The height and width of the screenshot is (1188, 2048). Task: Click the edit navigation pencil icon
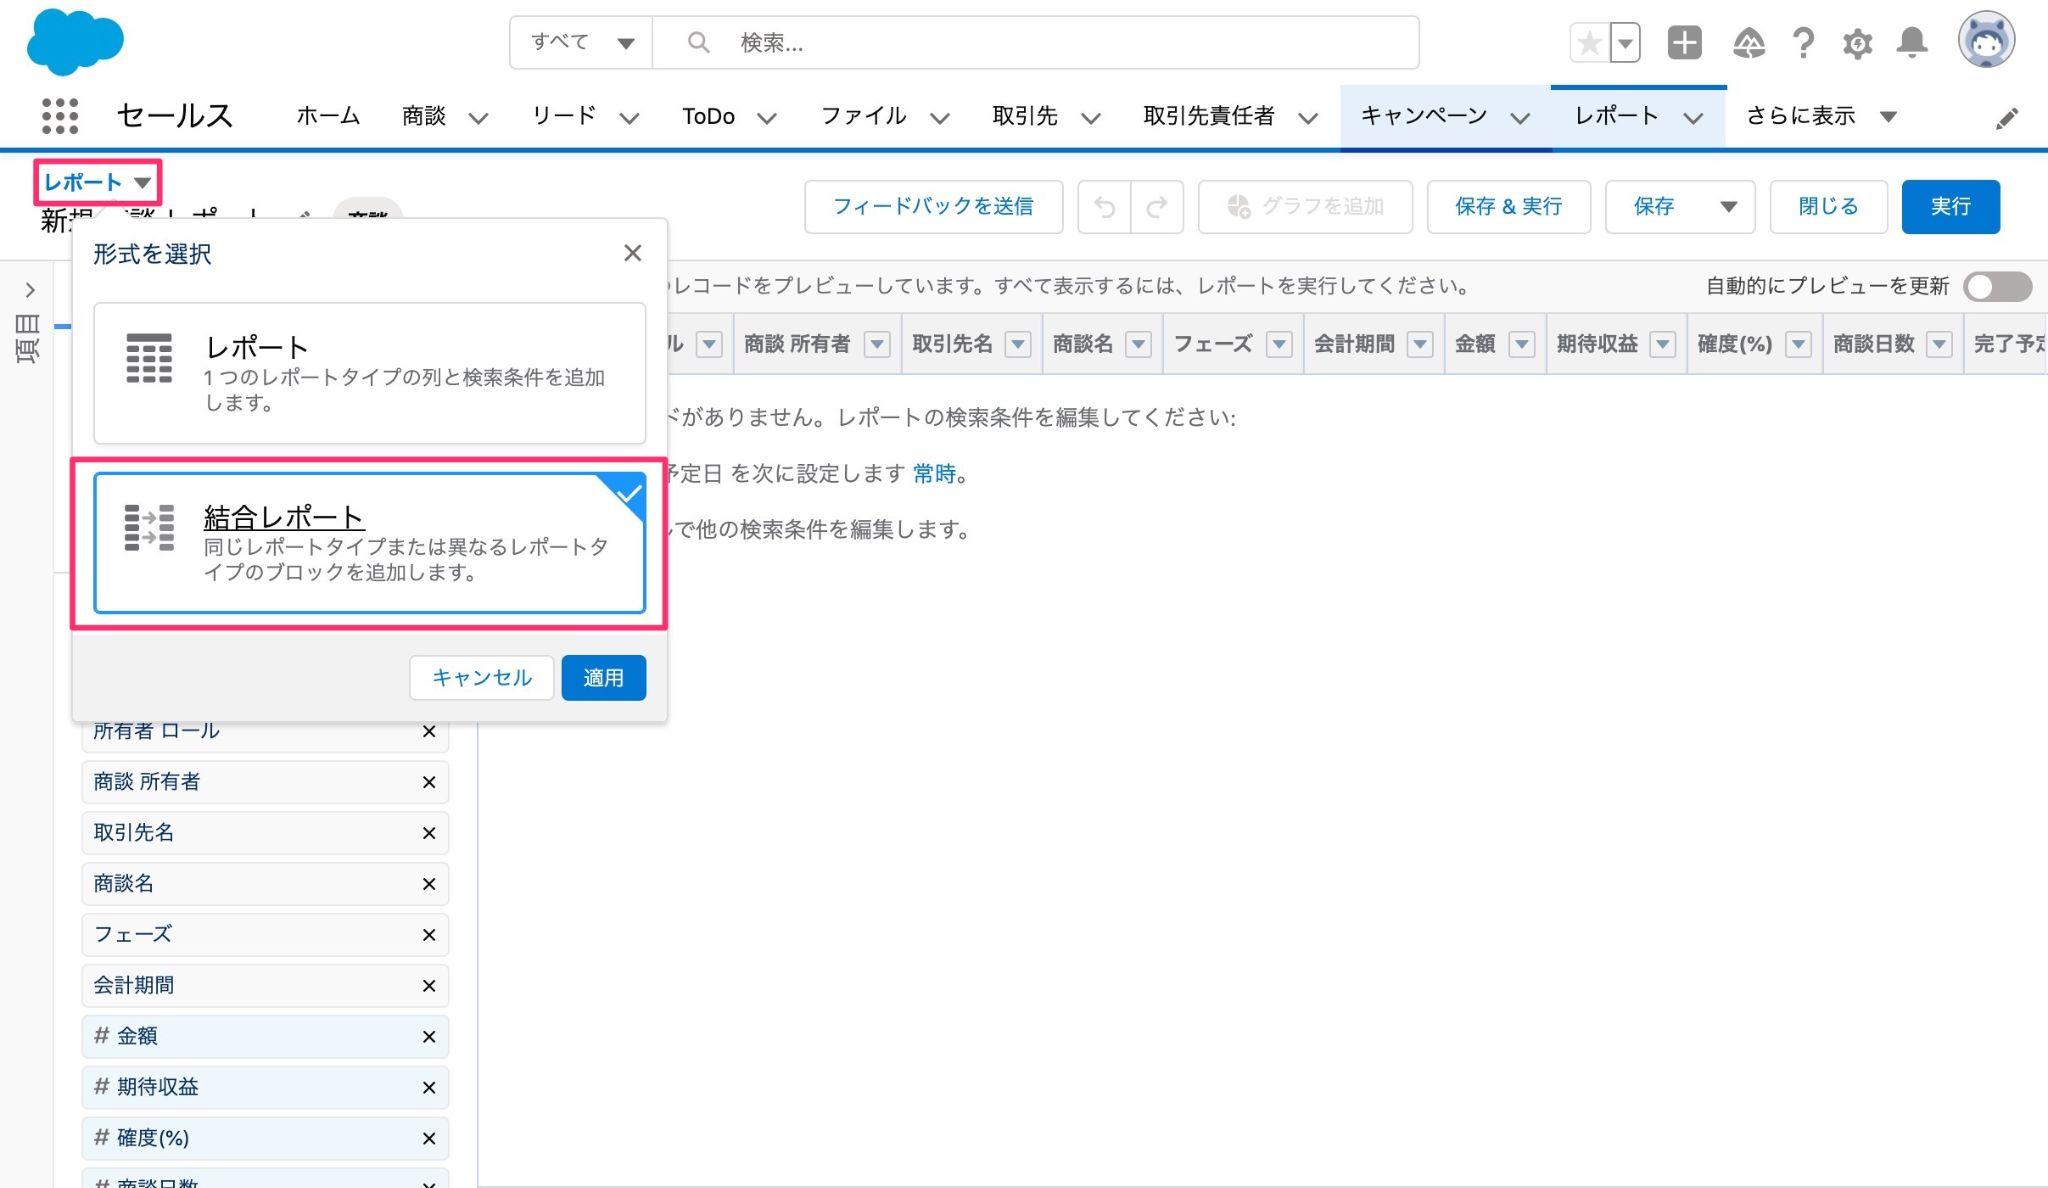click(2006, 119)
